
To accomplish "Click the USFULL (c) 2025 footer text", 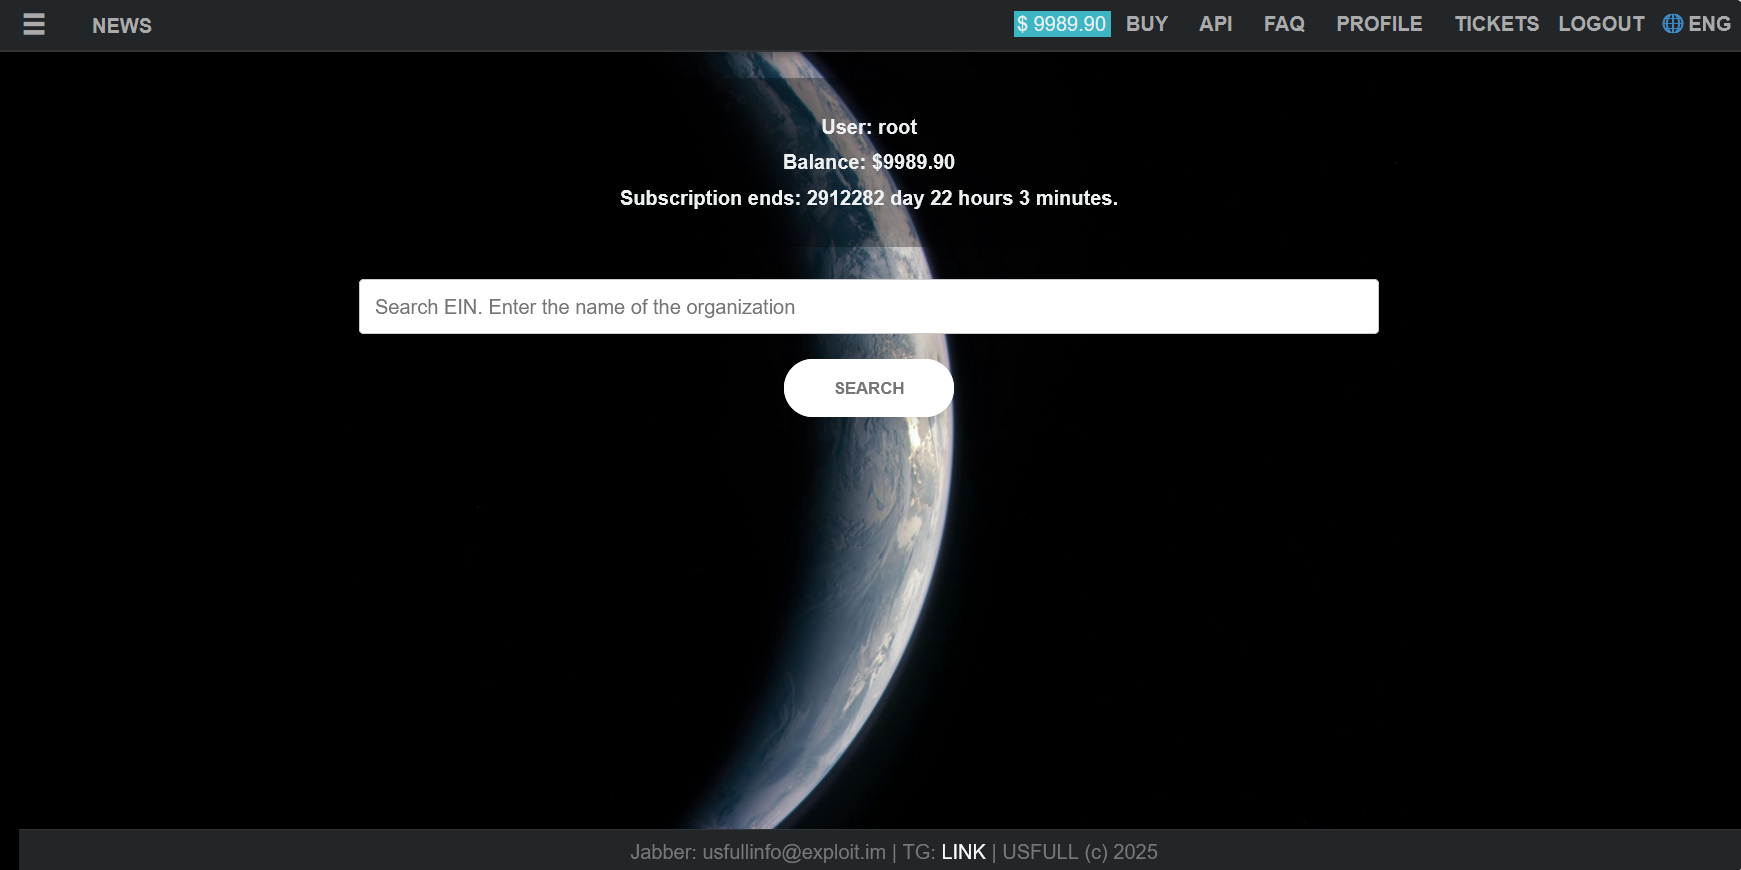I will tap(1079, 852).
